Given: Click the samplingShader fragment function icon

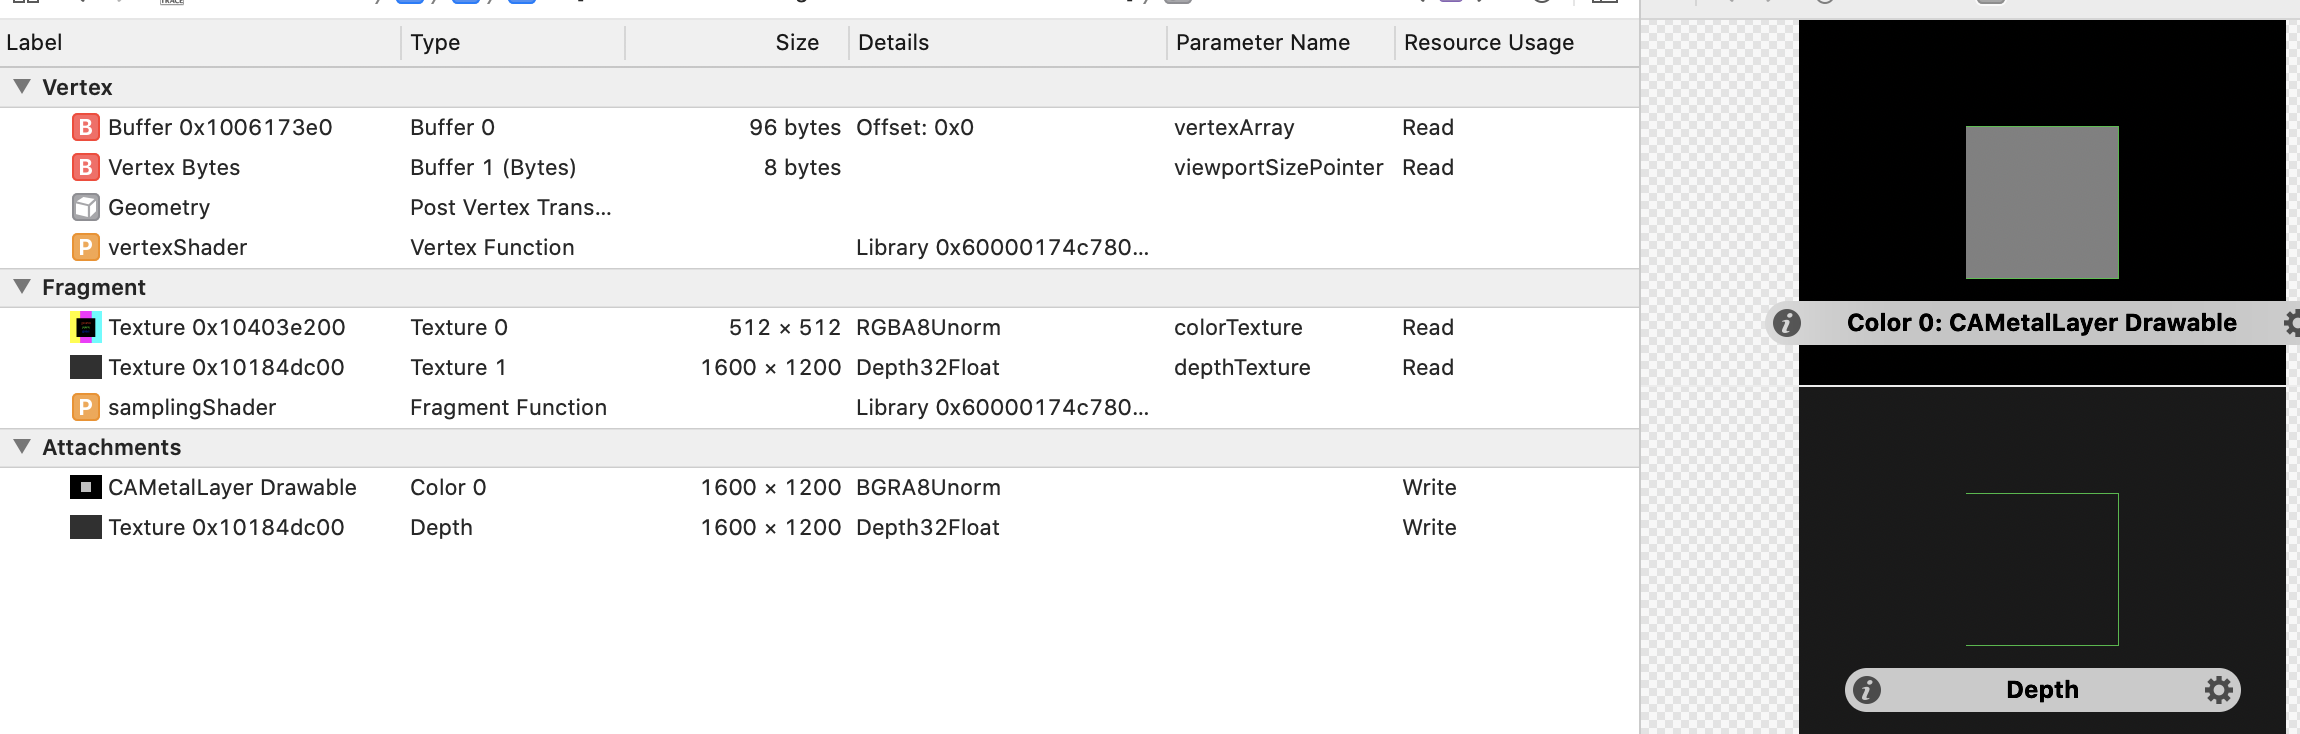Looking at the screenshot, I should tap(85, 407).
